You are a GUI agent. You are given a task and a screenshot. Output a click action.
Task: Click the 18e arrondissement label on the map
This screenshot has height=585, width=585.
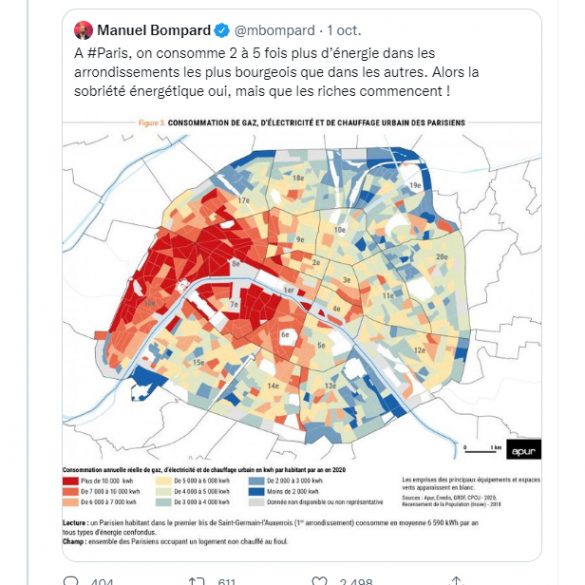(298, 178)
